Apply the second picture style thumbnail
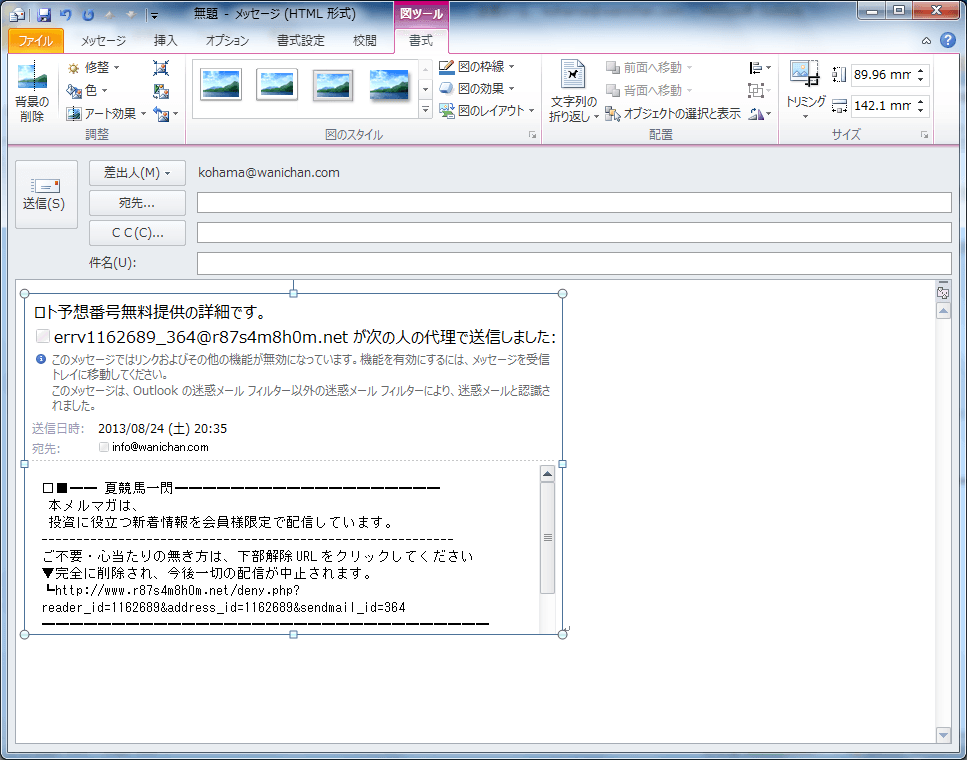 pos(277,85)
